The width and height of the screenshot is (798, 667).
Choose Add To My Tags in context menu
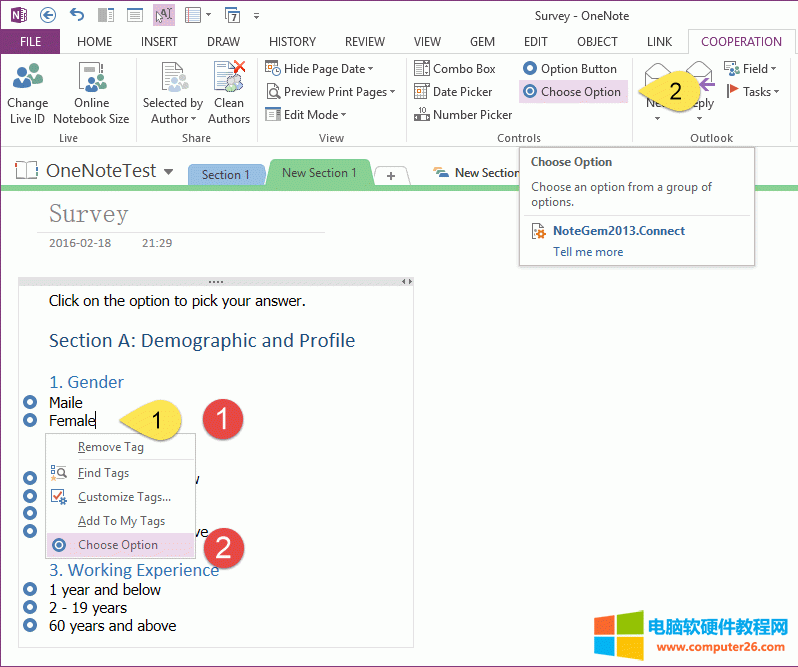[x=120, y=520]
